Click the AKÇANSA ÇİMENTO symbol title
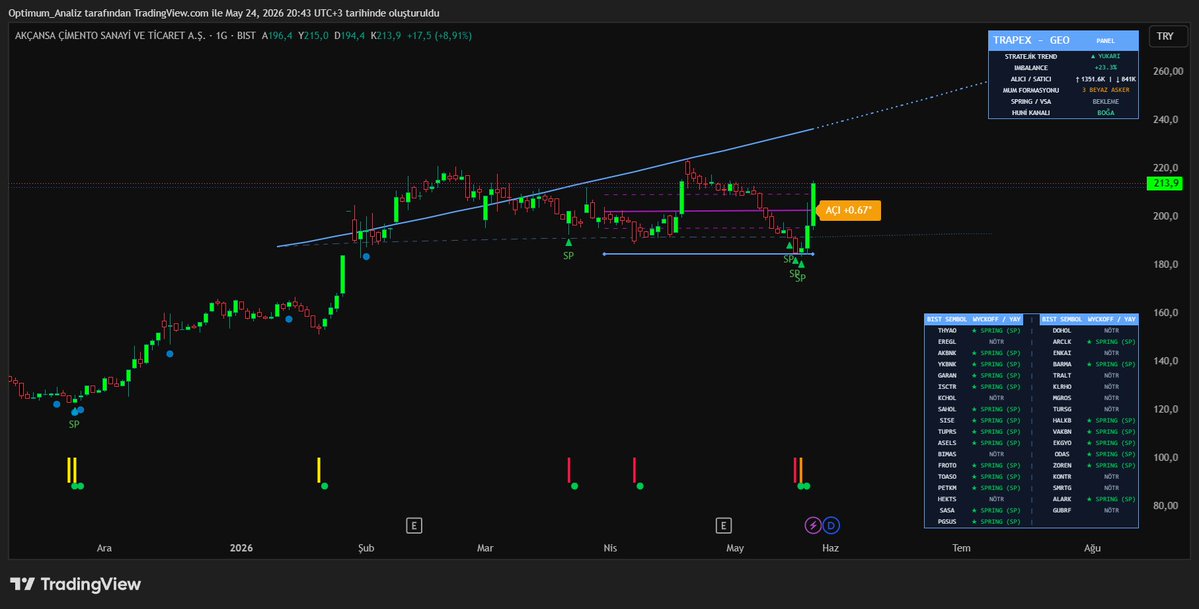The image size is (1199, 609). click(x=109, y=36)
